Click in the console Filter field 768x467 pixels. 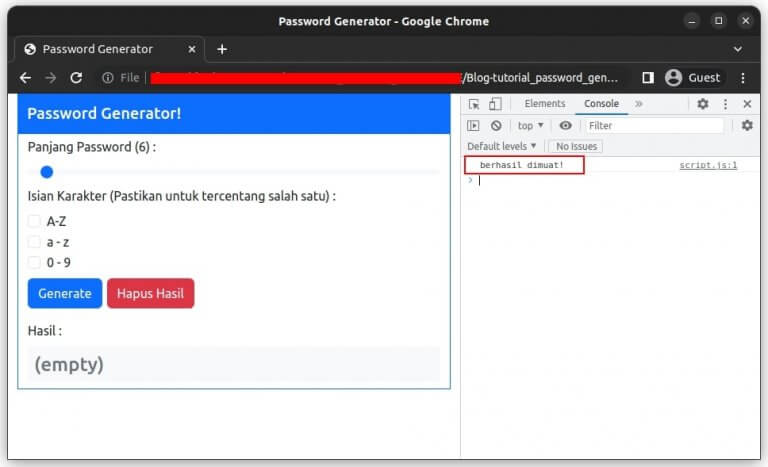(x=655, y=125)
